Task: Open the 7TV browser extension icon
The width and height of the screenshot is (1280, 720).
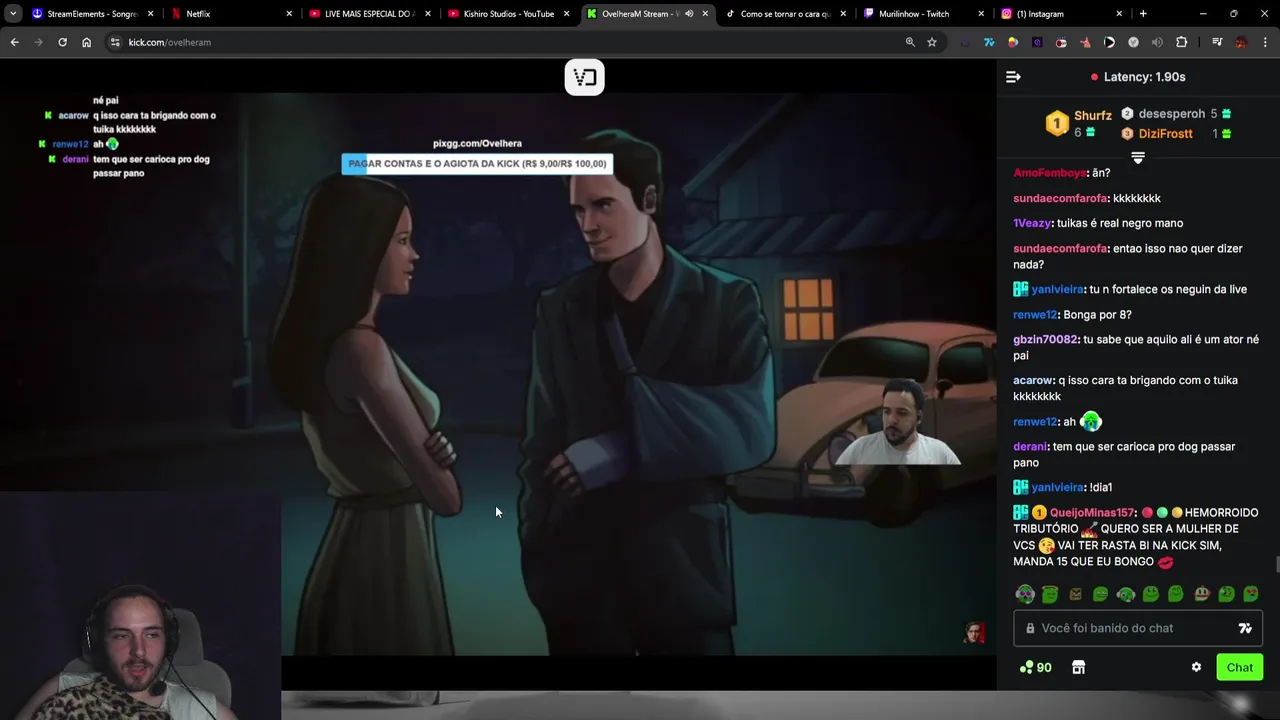Action: tap(989, 42)
